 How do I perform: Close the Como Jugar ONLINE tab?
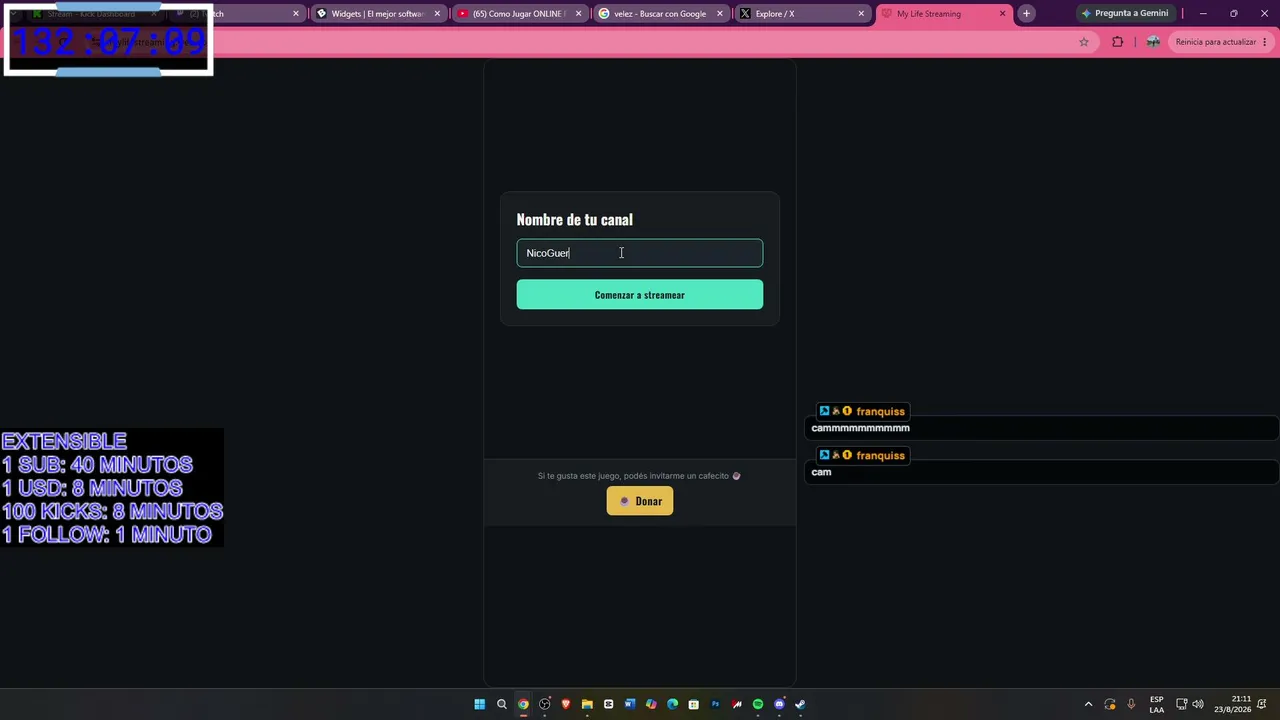point(578,14)
